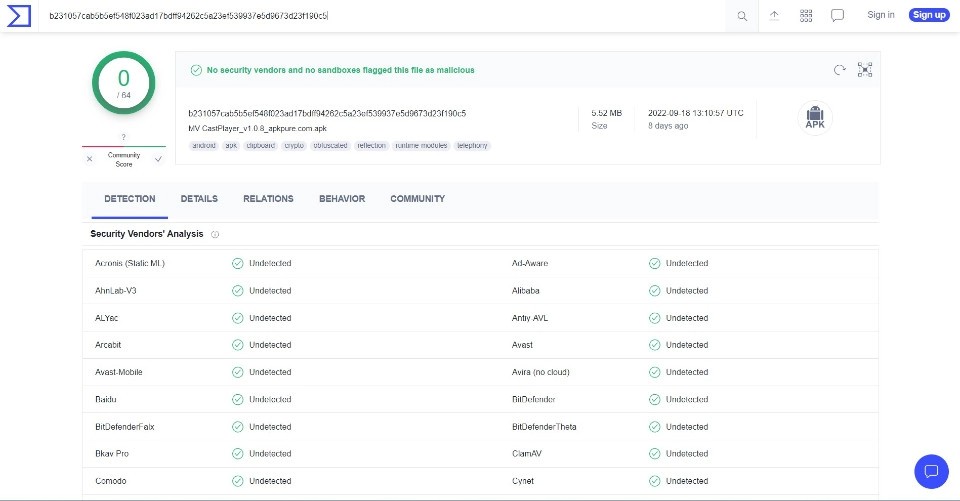The height and width of the screenshot is (501, 960).
Task: Click the BitDefenderTheta vendor name
Action: (x=544, y=427)
